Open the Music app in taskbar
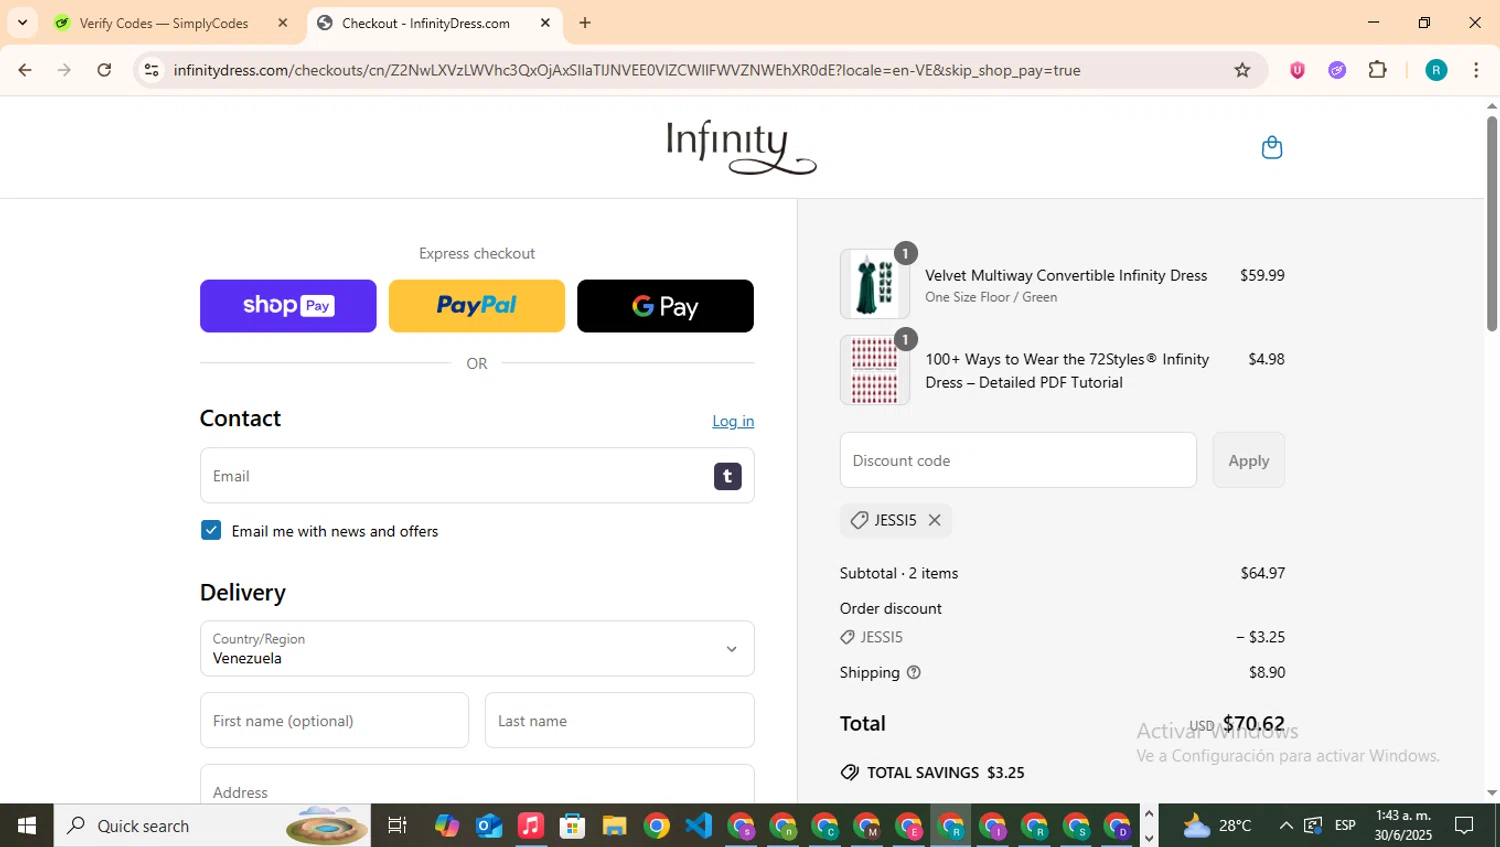Screen dimensions: 1500x847 (531, 826)
